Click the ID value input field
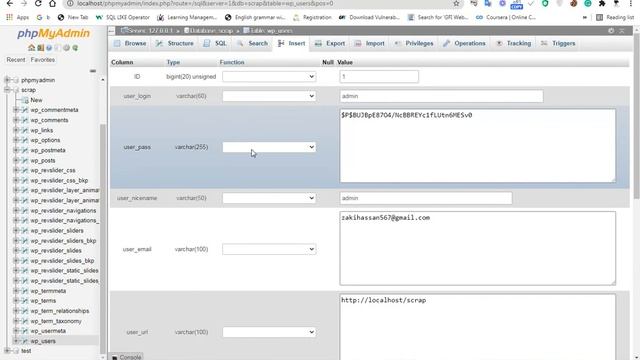640x360 pixels. (379, 76)
